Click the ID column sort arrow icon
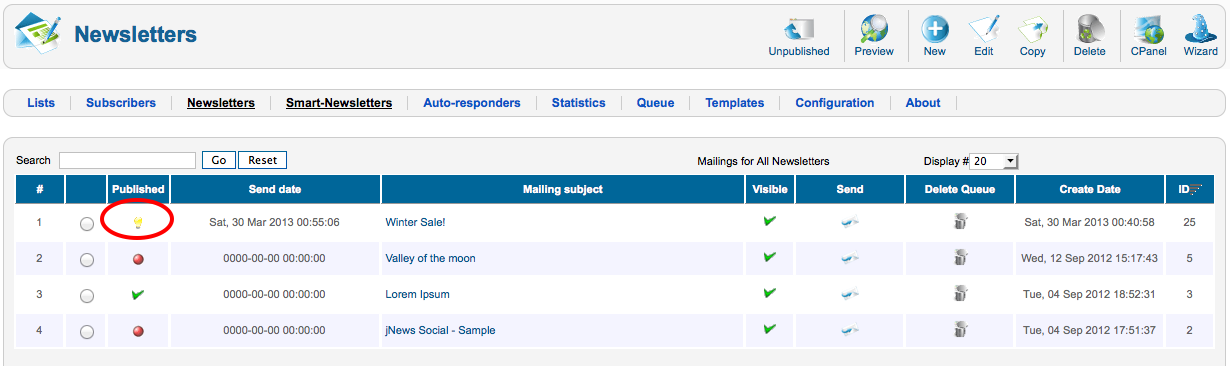The width and height of the screenshot is (1230, 366). coord(1196,189)
